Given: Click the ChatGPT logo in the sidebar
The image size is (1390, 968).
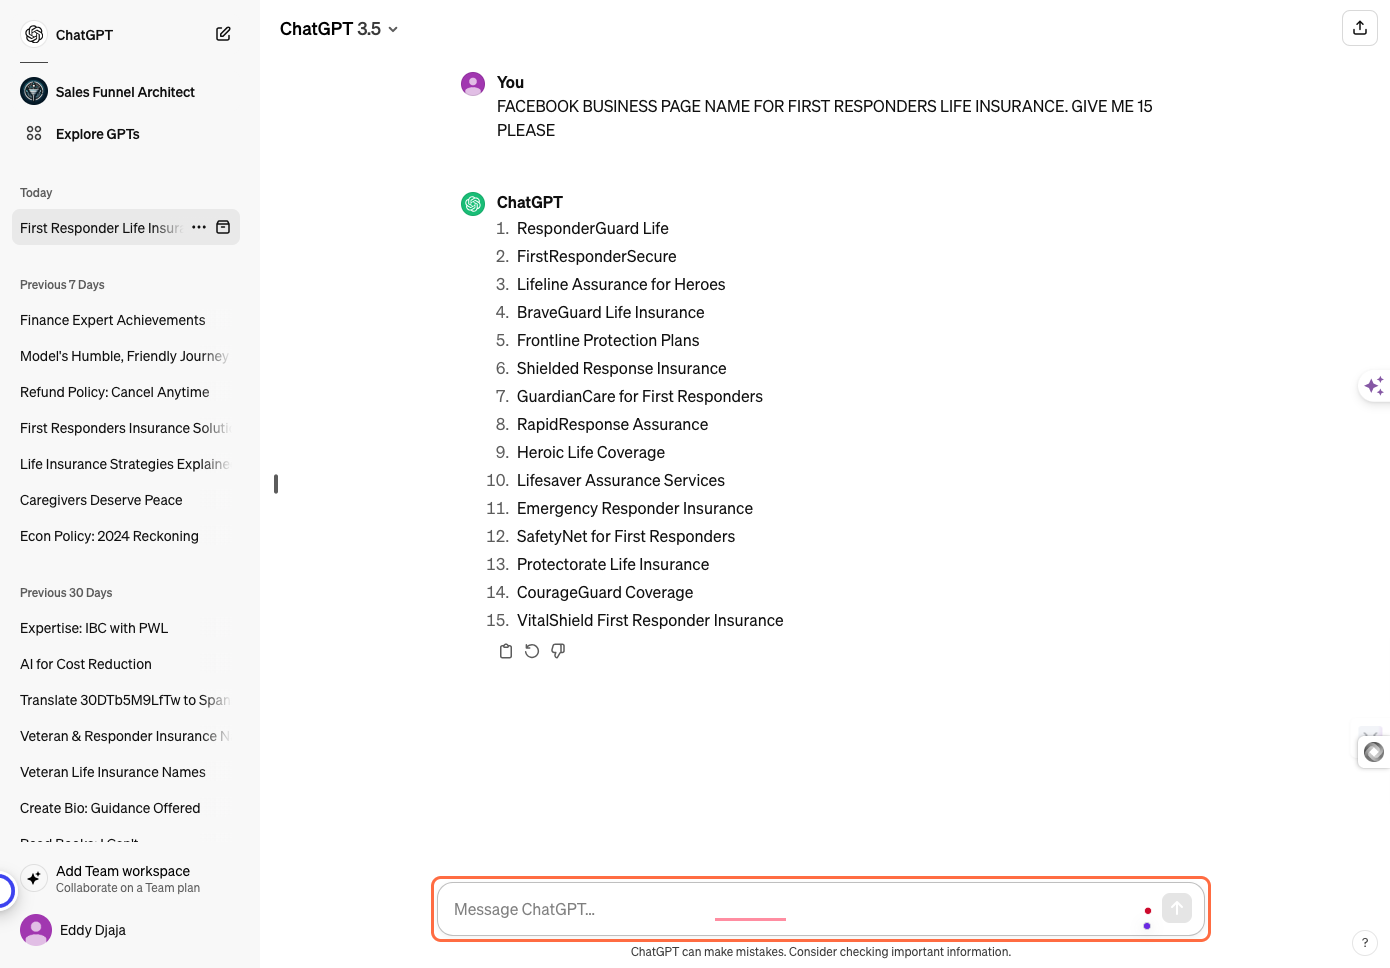Looking at the screenshot, I should coord(34,34).
